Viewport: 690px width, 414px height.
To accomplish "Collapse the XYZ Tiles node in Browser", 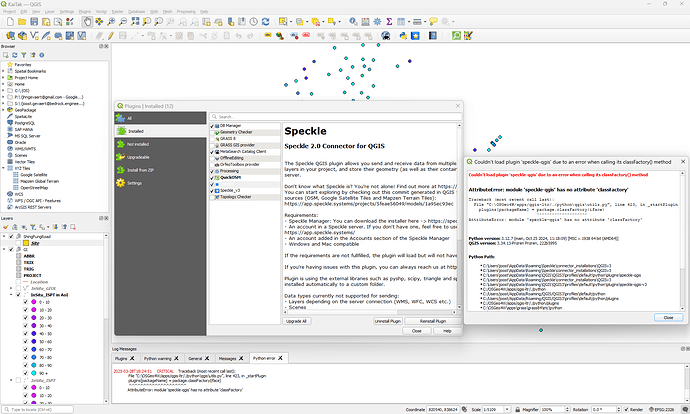I will [4, 168].
